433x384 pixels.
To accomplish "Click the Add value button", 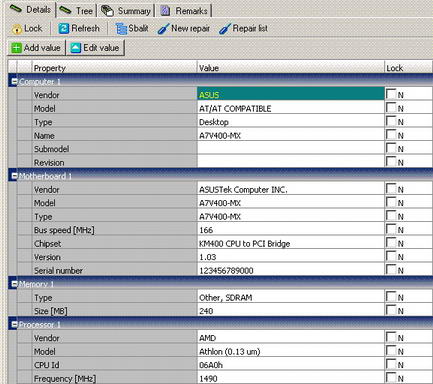I will tap(36, 48).
